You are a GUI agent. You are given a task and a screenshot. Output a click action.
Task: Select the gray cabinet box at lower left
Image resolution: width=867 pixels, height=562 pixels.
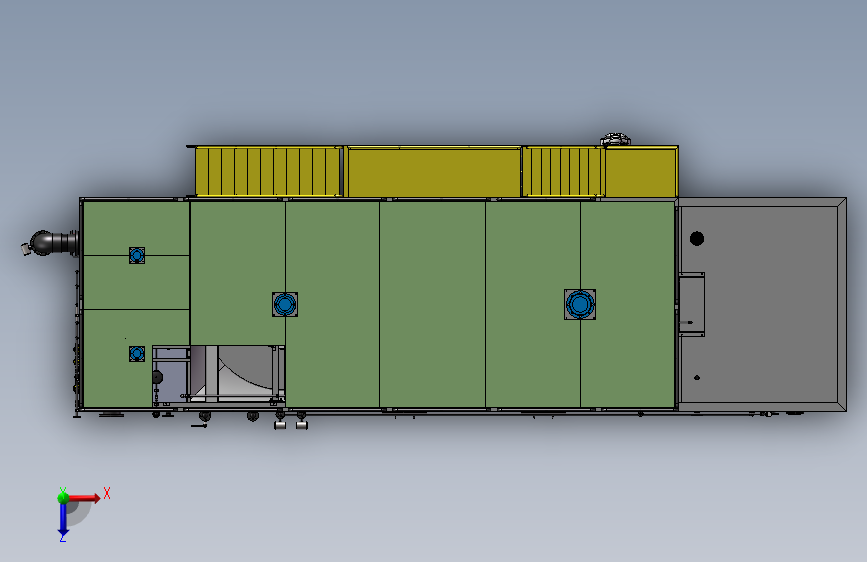coord(171,376)
